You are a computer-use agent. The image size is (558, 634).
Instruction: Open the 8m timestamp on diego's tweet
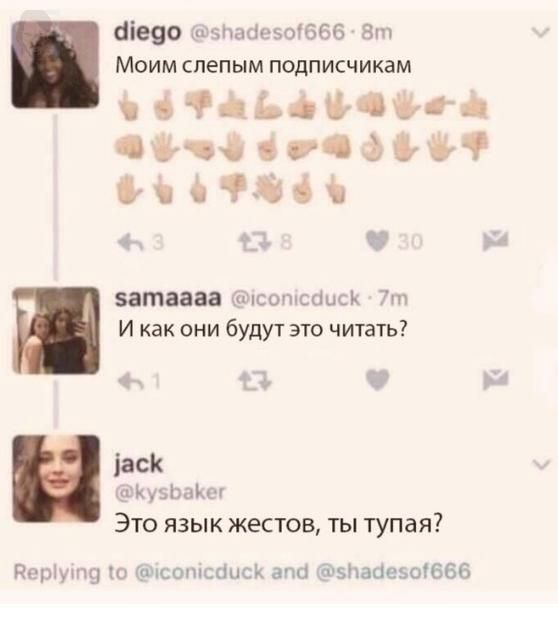tap(376, 32)
